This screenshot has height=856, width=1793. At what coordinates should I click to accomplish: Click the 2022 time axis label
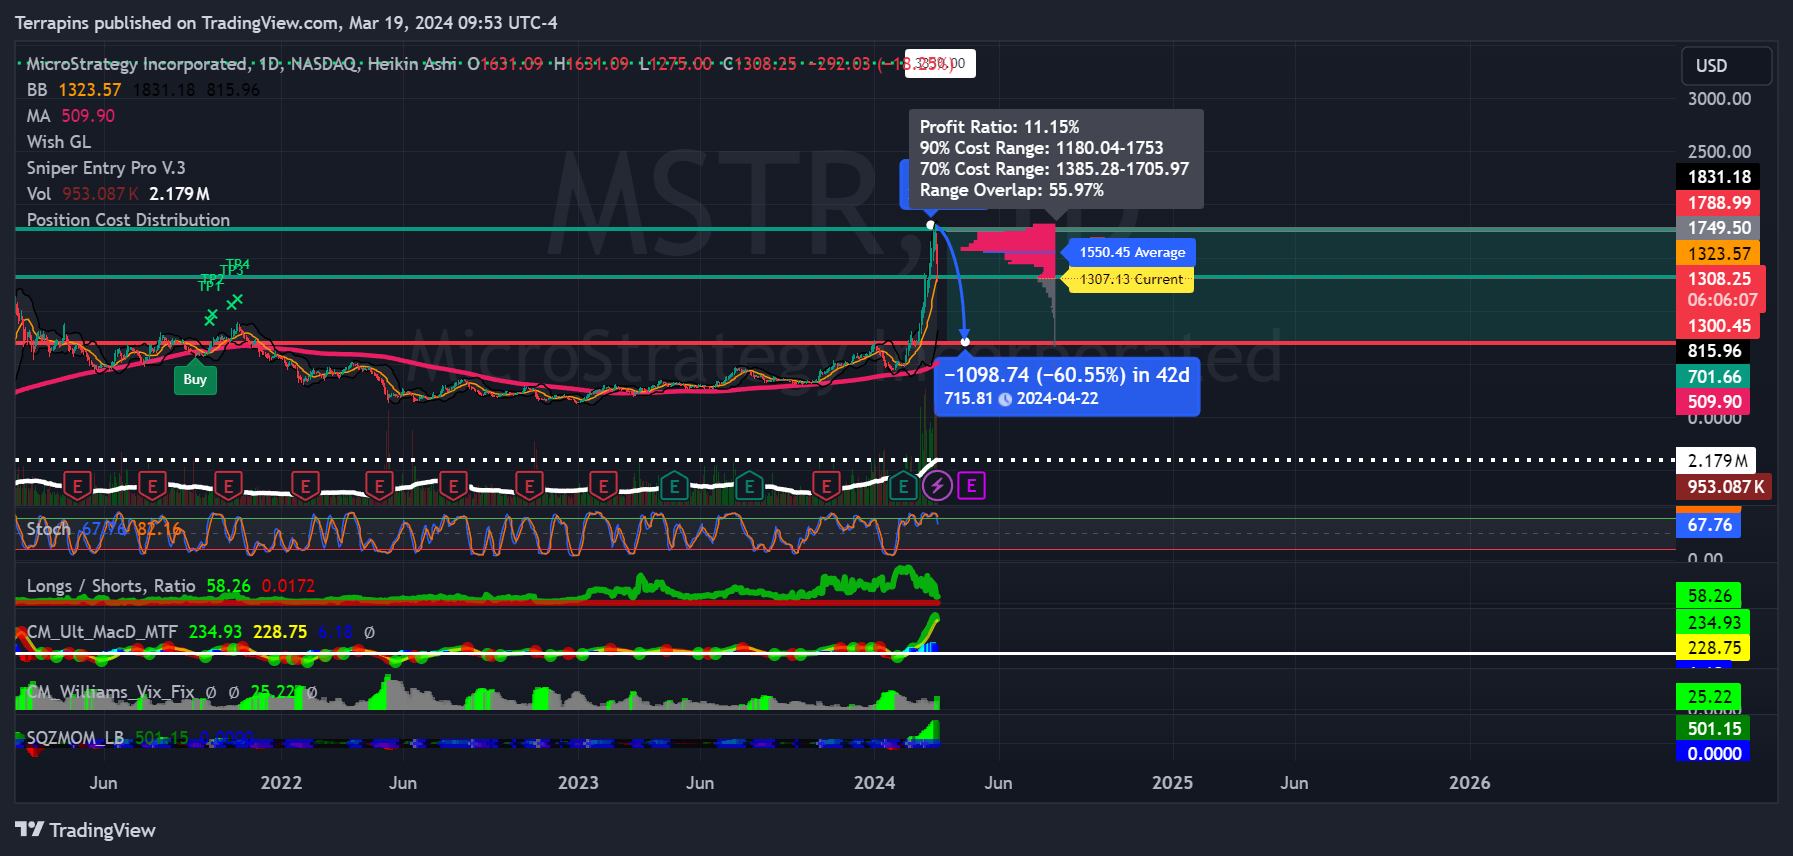tap(281, 783)
